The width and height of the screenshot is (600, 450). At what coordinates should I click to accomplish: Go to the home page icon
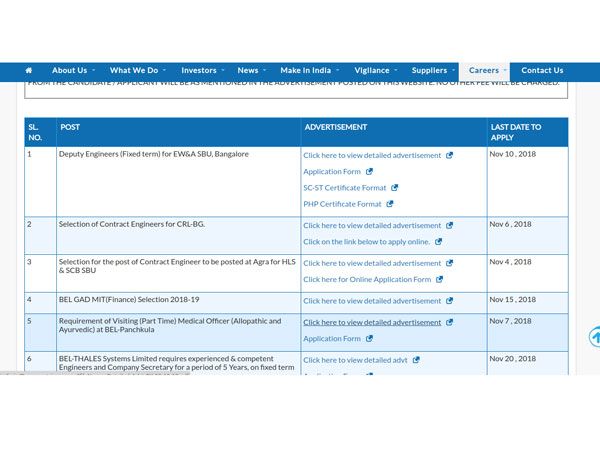pos(29,70)
